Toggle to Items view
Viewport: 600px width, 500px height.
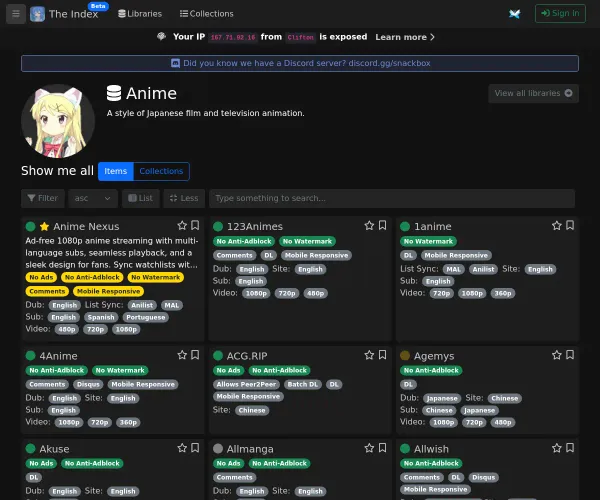click(x=116, y=171)
